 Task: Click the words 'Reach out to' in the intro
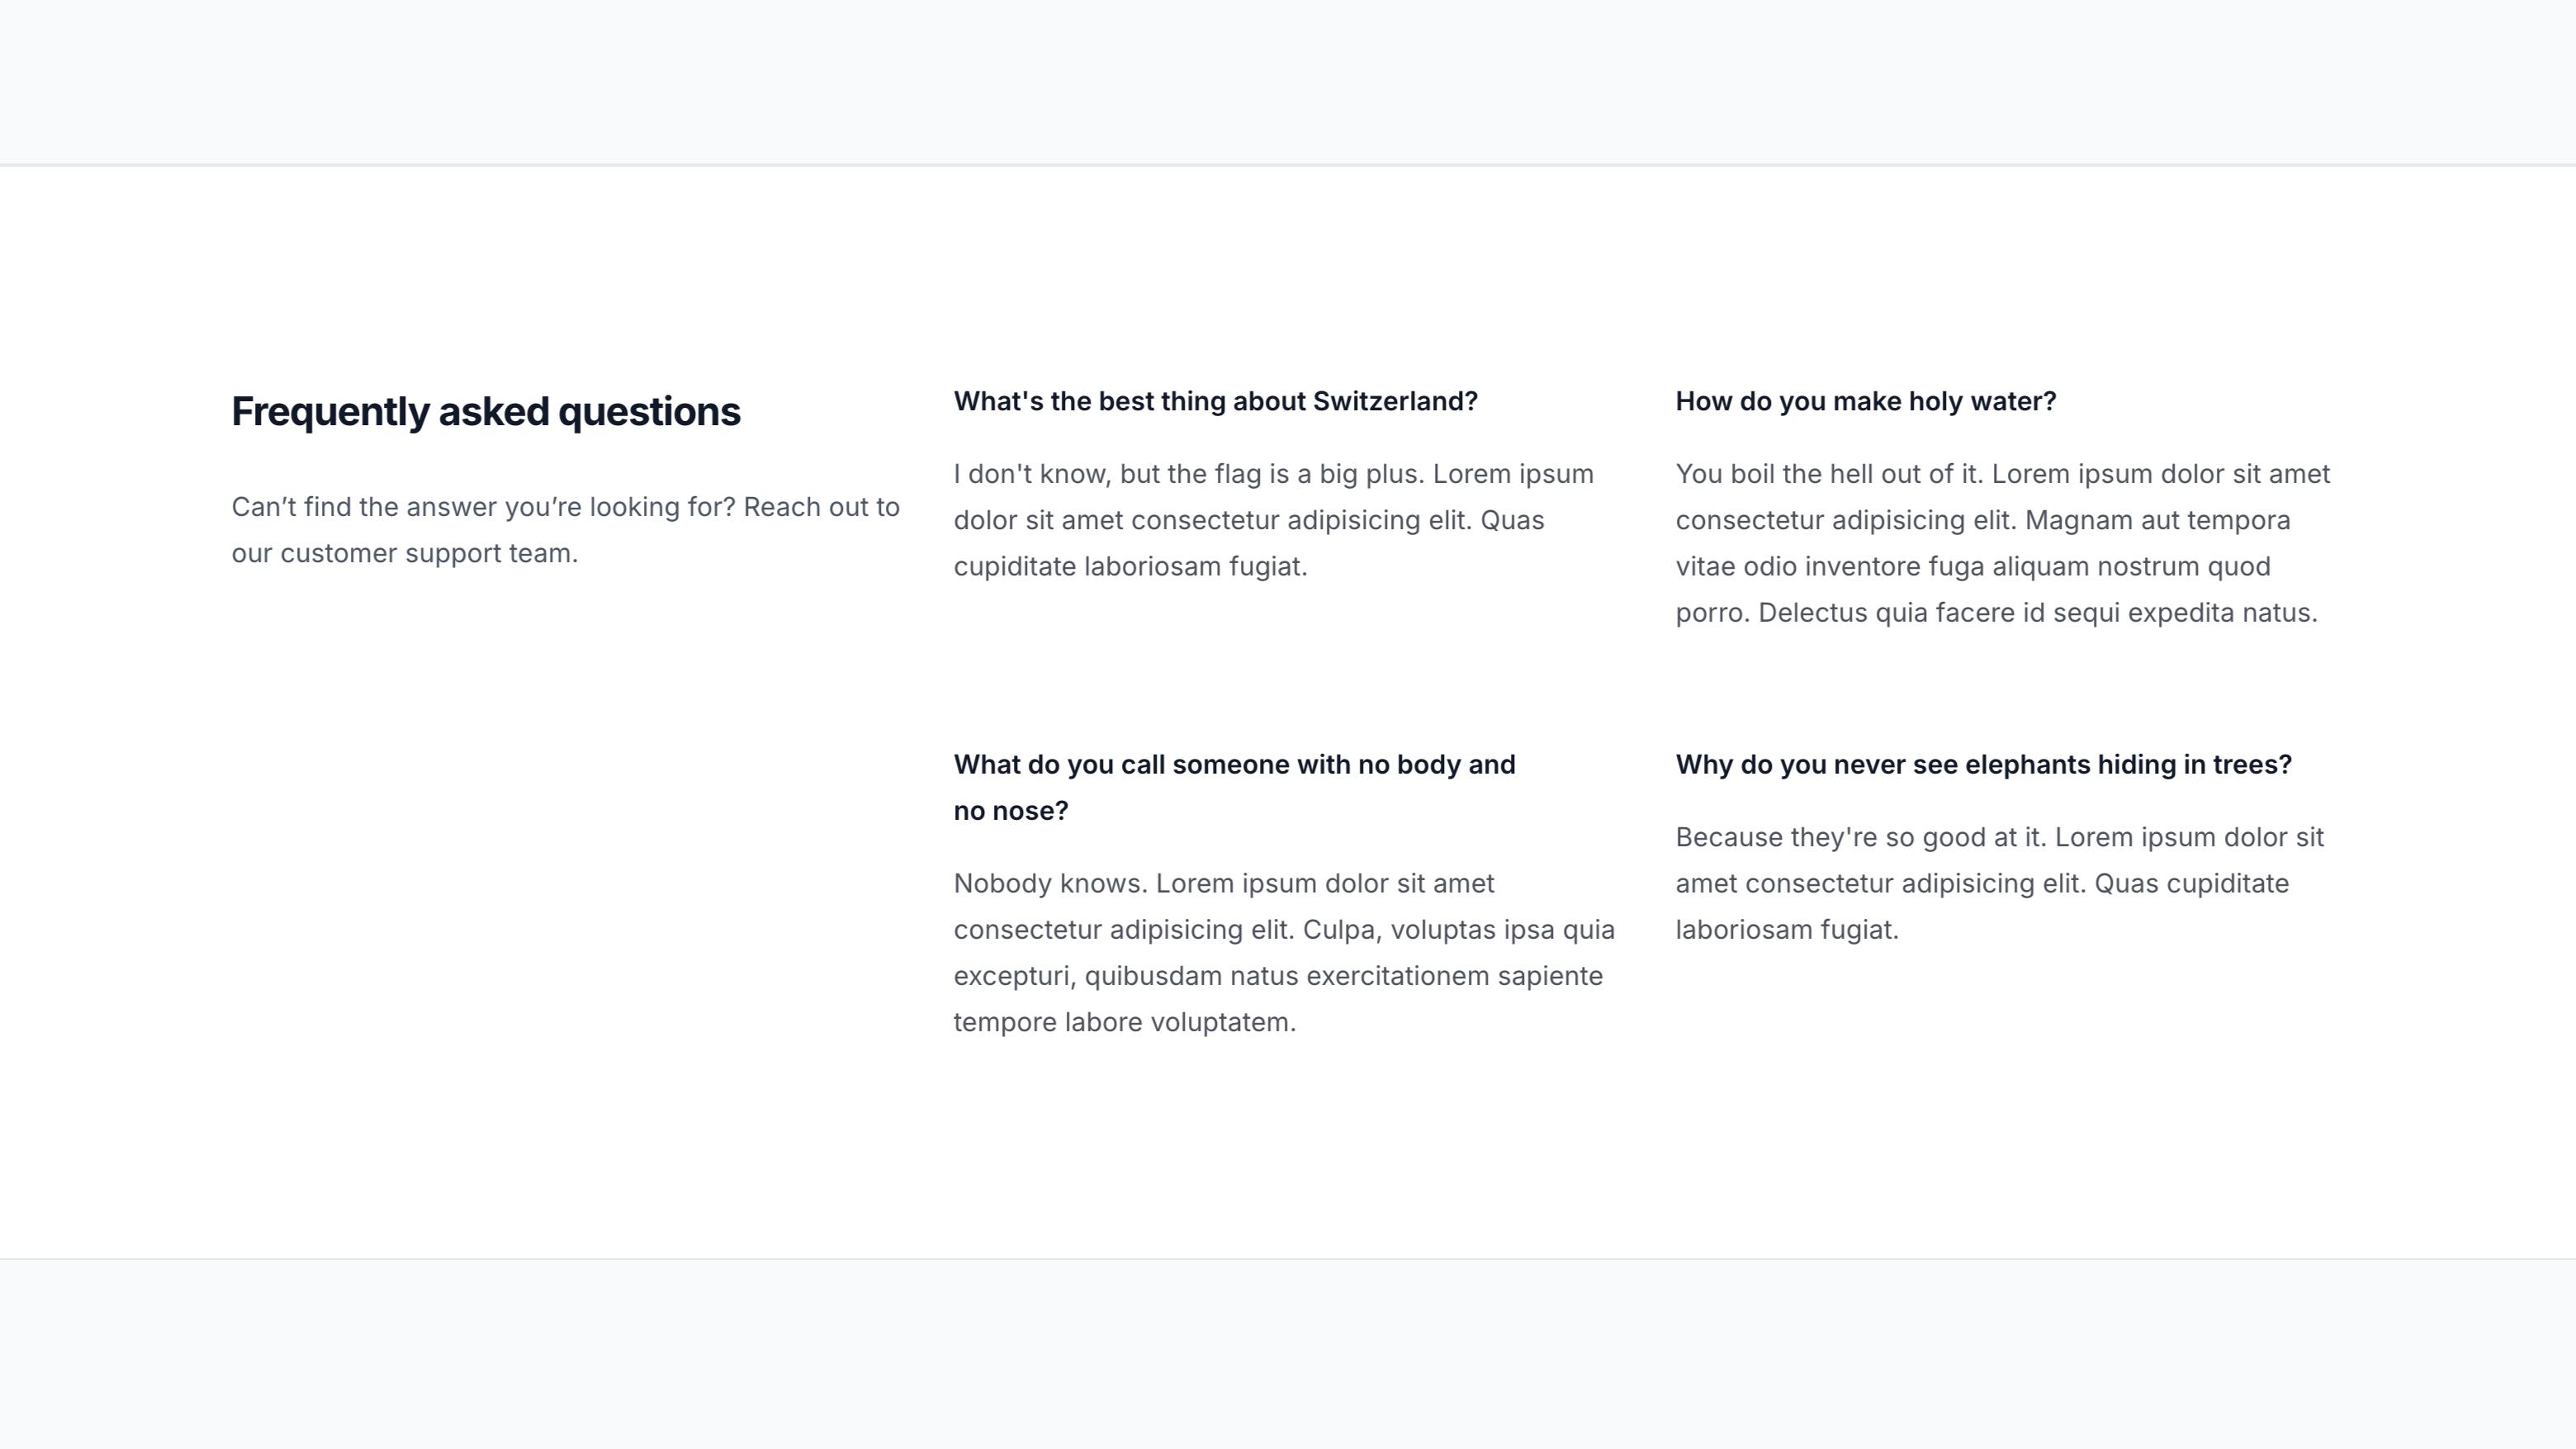point(821,507)
